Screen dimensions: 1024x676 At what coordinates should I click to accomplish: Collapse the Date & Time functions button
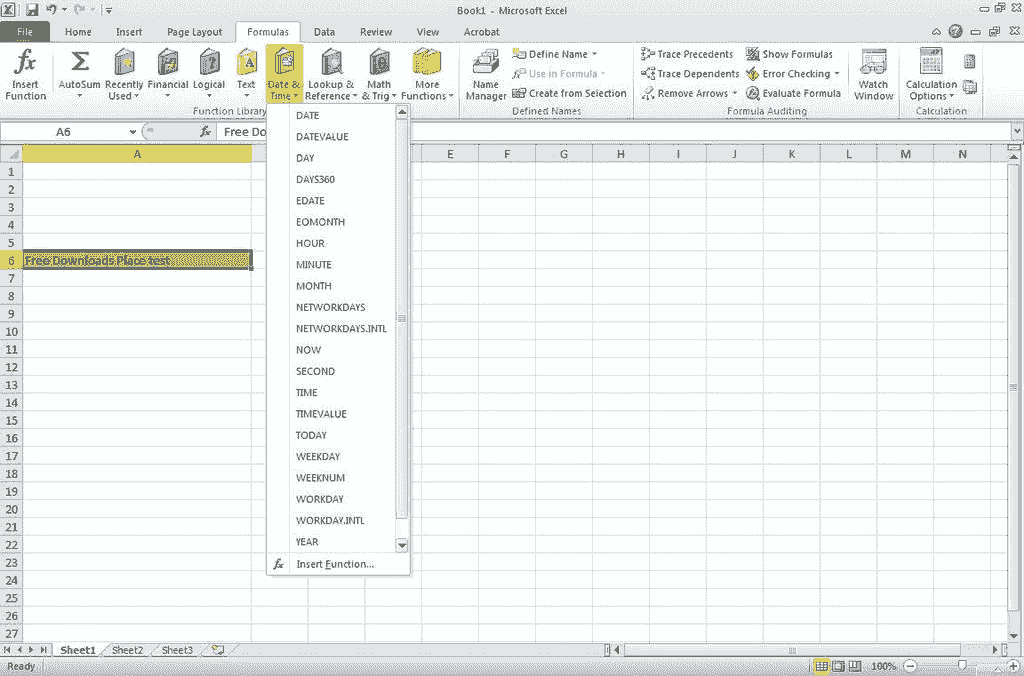[x=284, y=74]
